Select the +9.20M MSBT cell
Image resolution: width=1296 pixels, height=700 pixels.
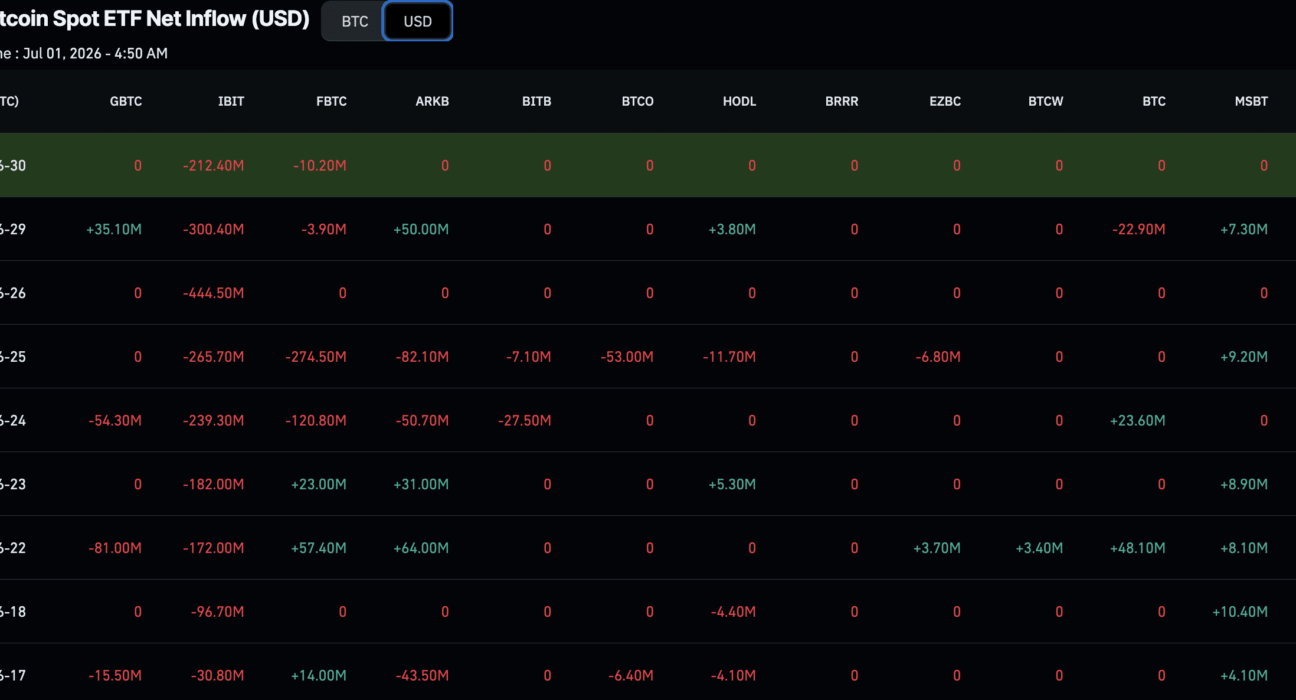pyautogui.click(x=1244, y=356)
